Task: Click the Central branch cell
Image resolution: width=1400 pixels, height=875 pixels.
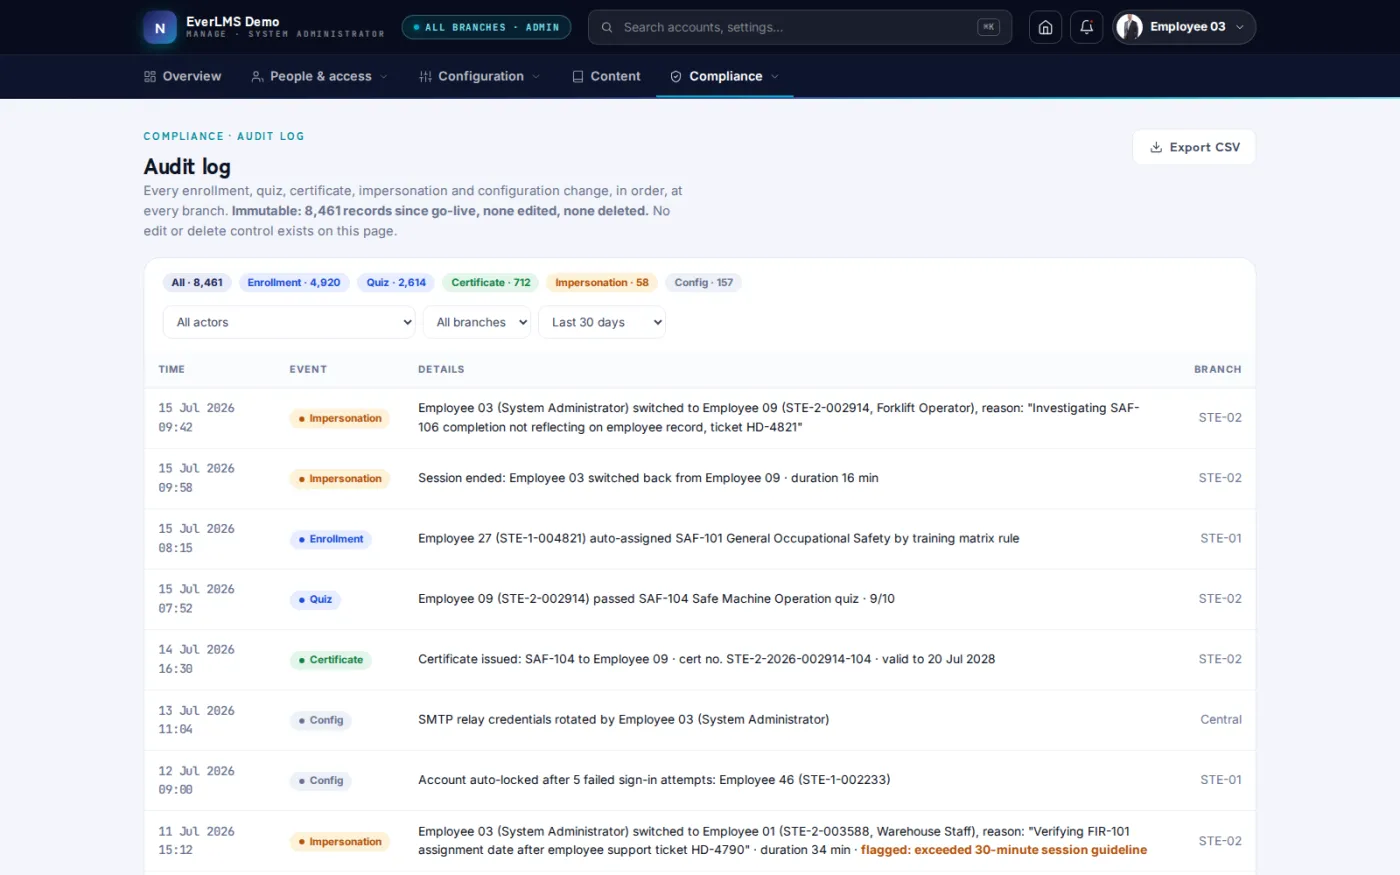Action: (x=1221, y=720)
